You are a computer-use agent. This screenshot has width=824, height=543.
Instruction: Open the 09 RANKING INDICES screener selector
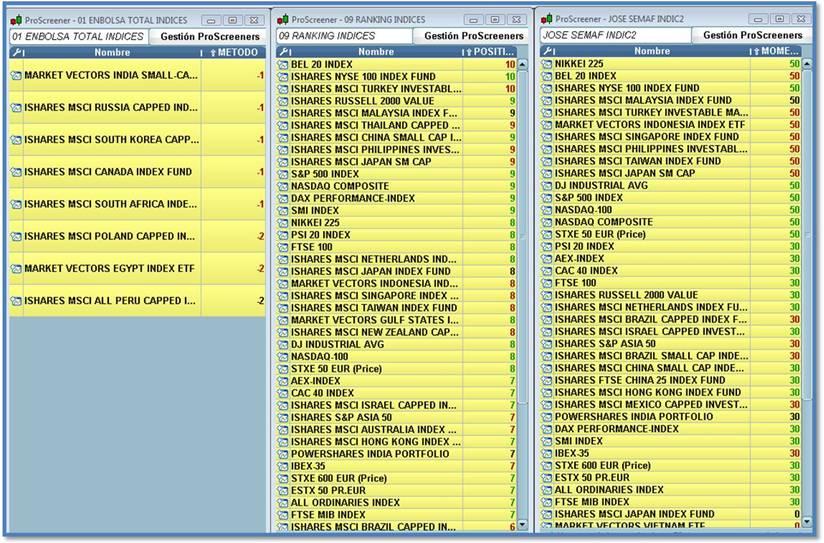[x=344, y=36]
